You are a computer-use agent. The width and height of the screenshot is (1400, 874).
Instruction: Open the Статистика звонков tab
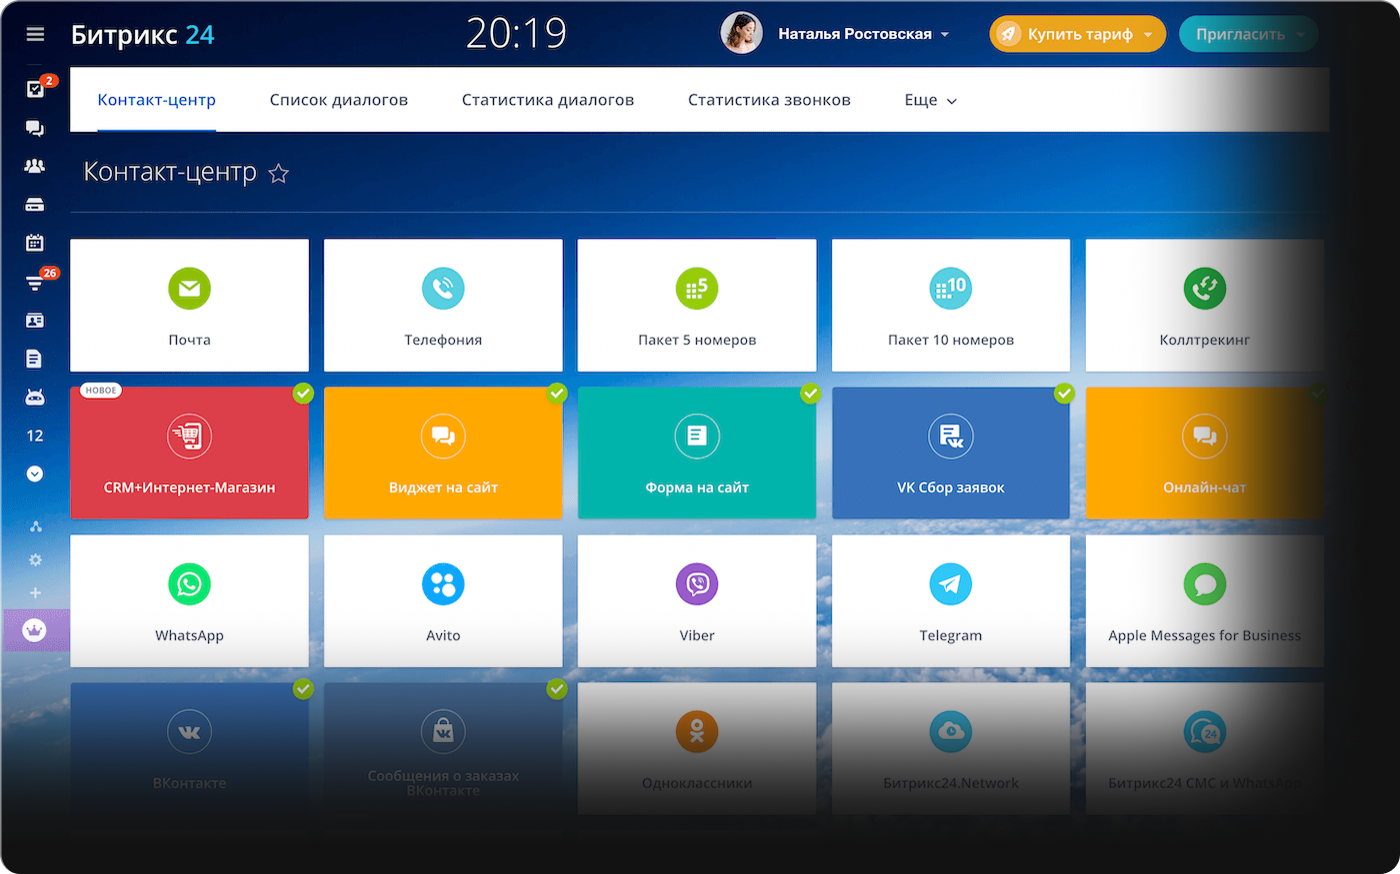(x=768, y=100)
